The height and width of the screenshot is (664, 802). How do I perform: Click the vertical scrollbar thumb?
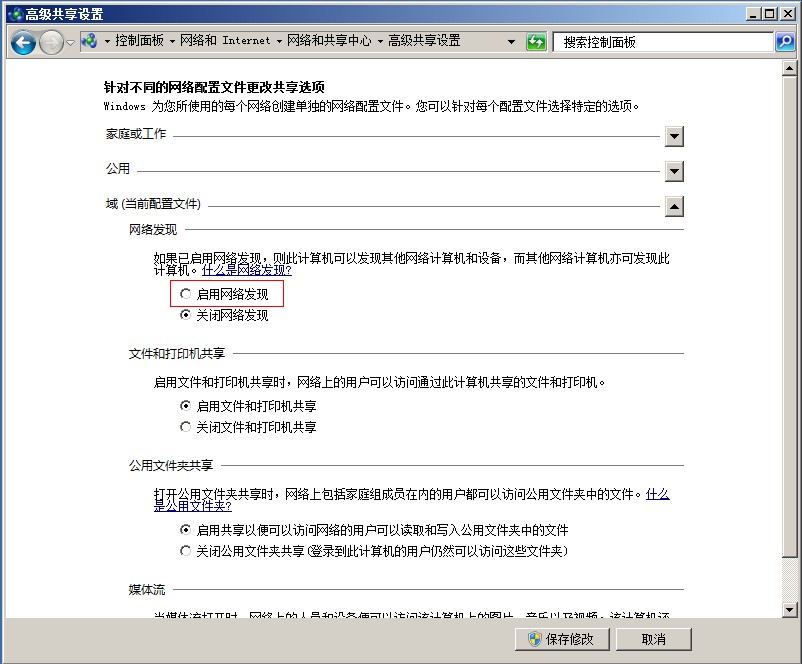click(789, 316)
